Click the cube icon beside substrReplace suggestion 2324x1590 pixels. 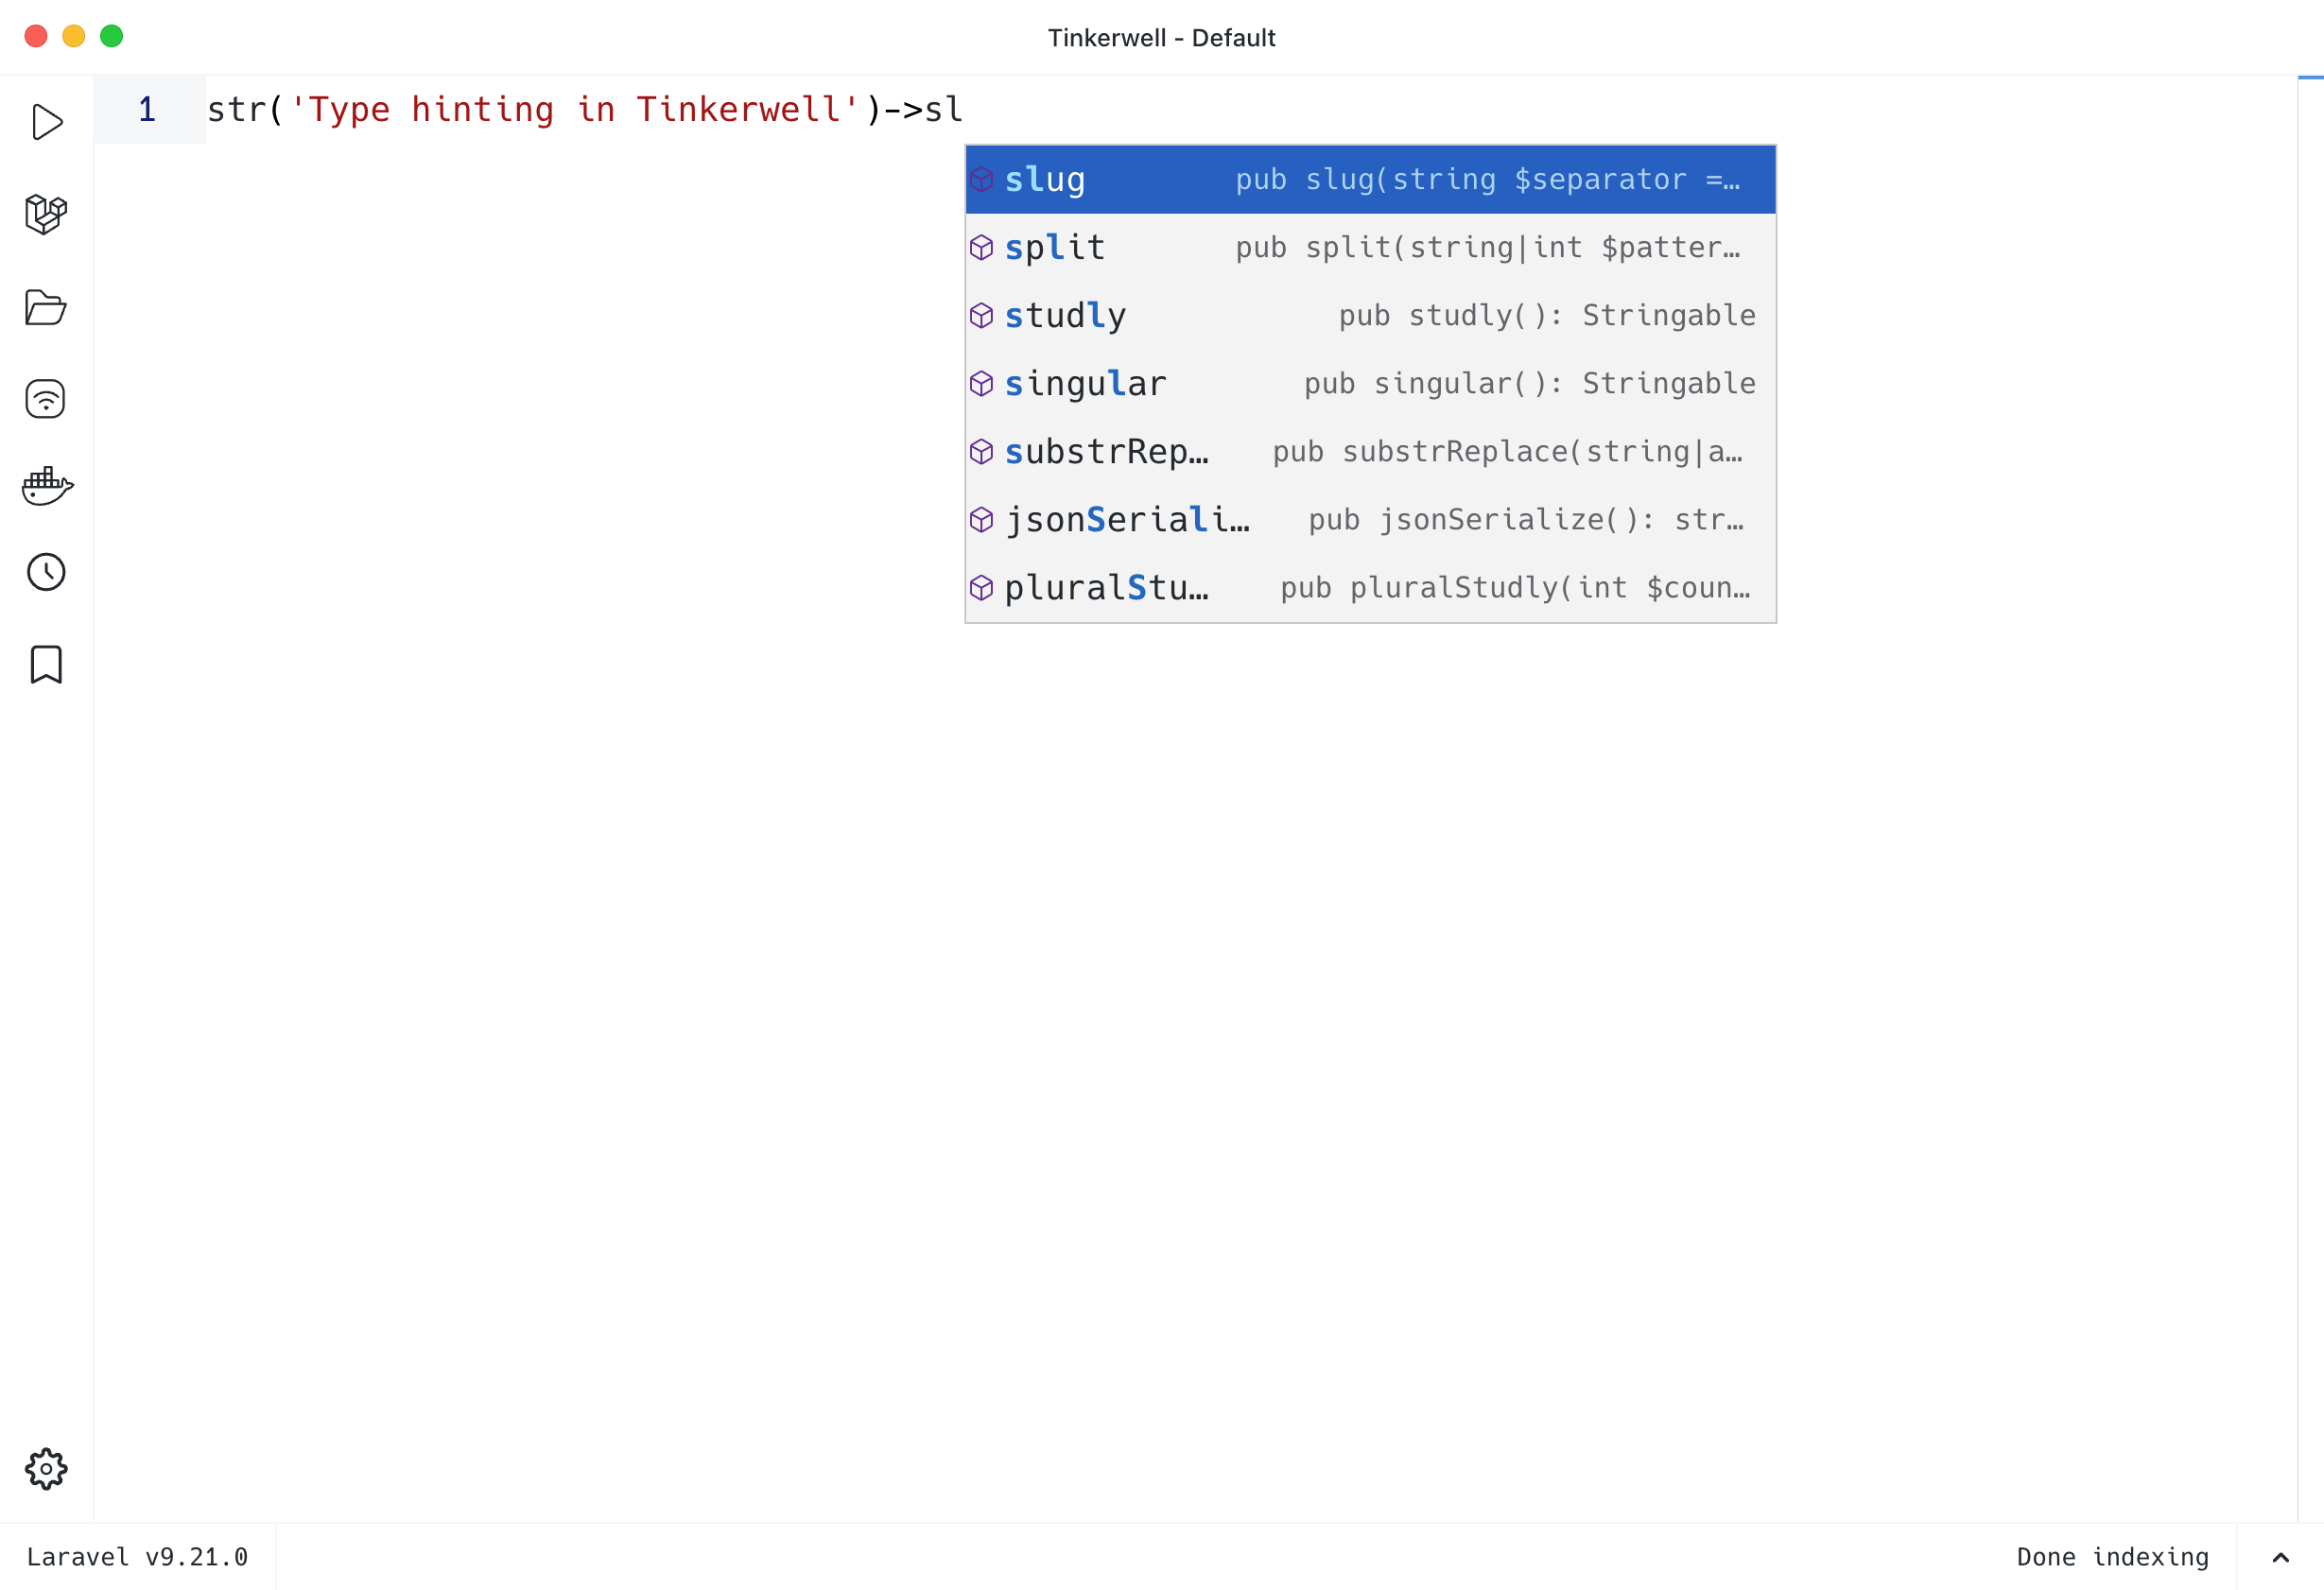click(981, 451)
